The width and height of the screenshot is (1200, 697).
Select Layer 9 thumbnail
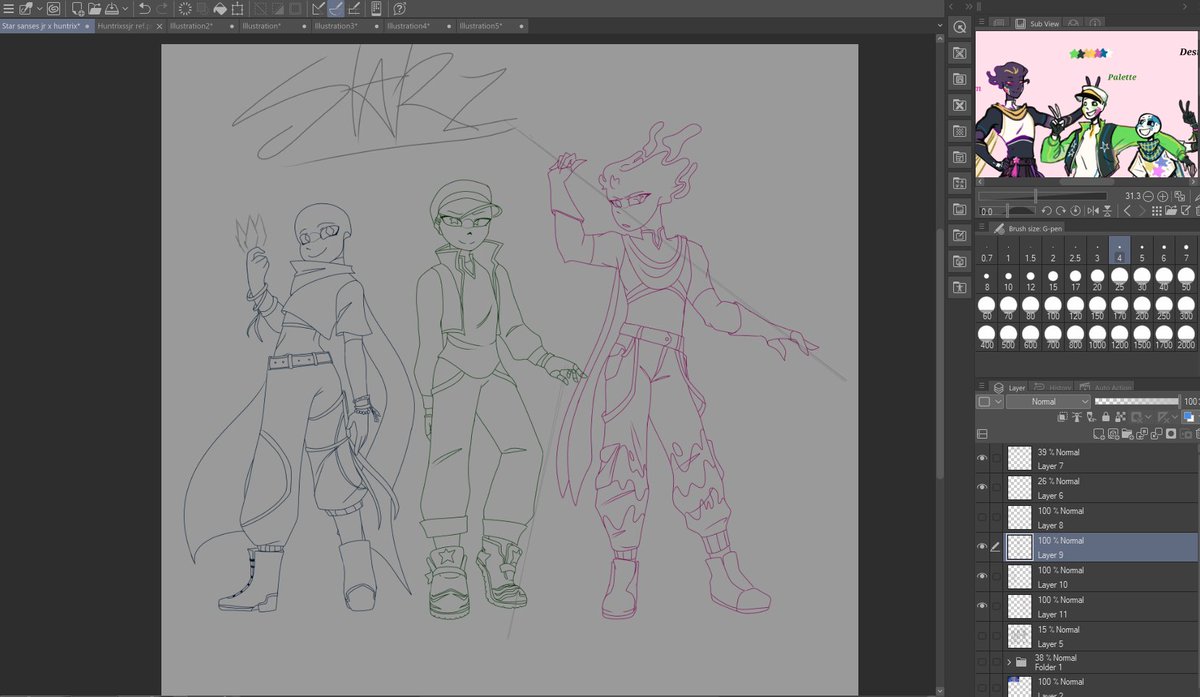(x=1019, y=547)
